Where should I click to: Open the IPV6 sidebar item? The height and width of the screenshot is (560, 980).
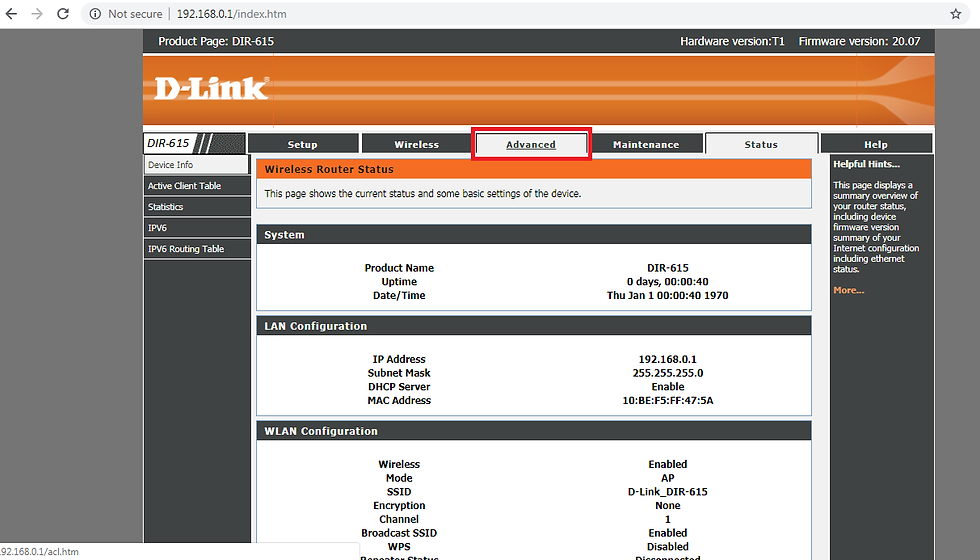click(x=197, y=228)
